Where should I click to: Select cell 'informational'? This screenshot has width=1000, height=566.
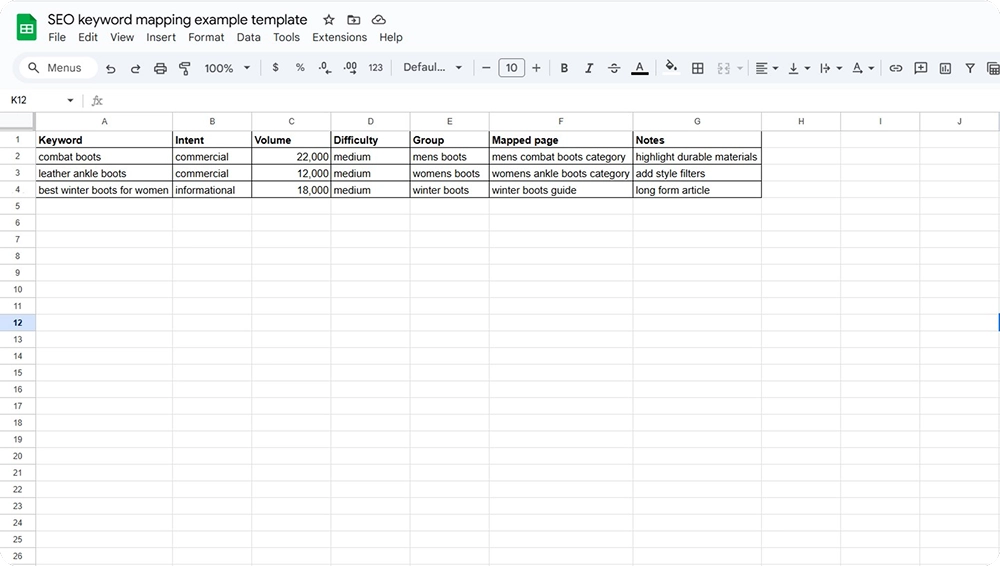point(212,190)
